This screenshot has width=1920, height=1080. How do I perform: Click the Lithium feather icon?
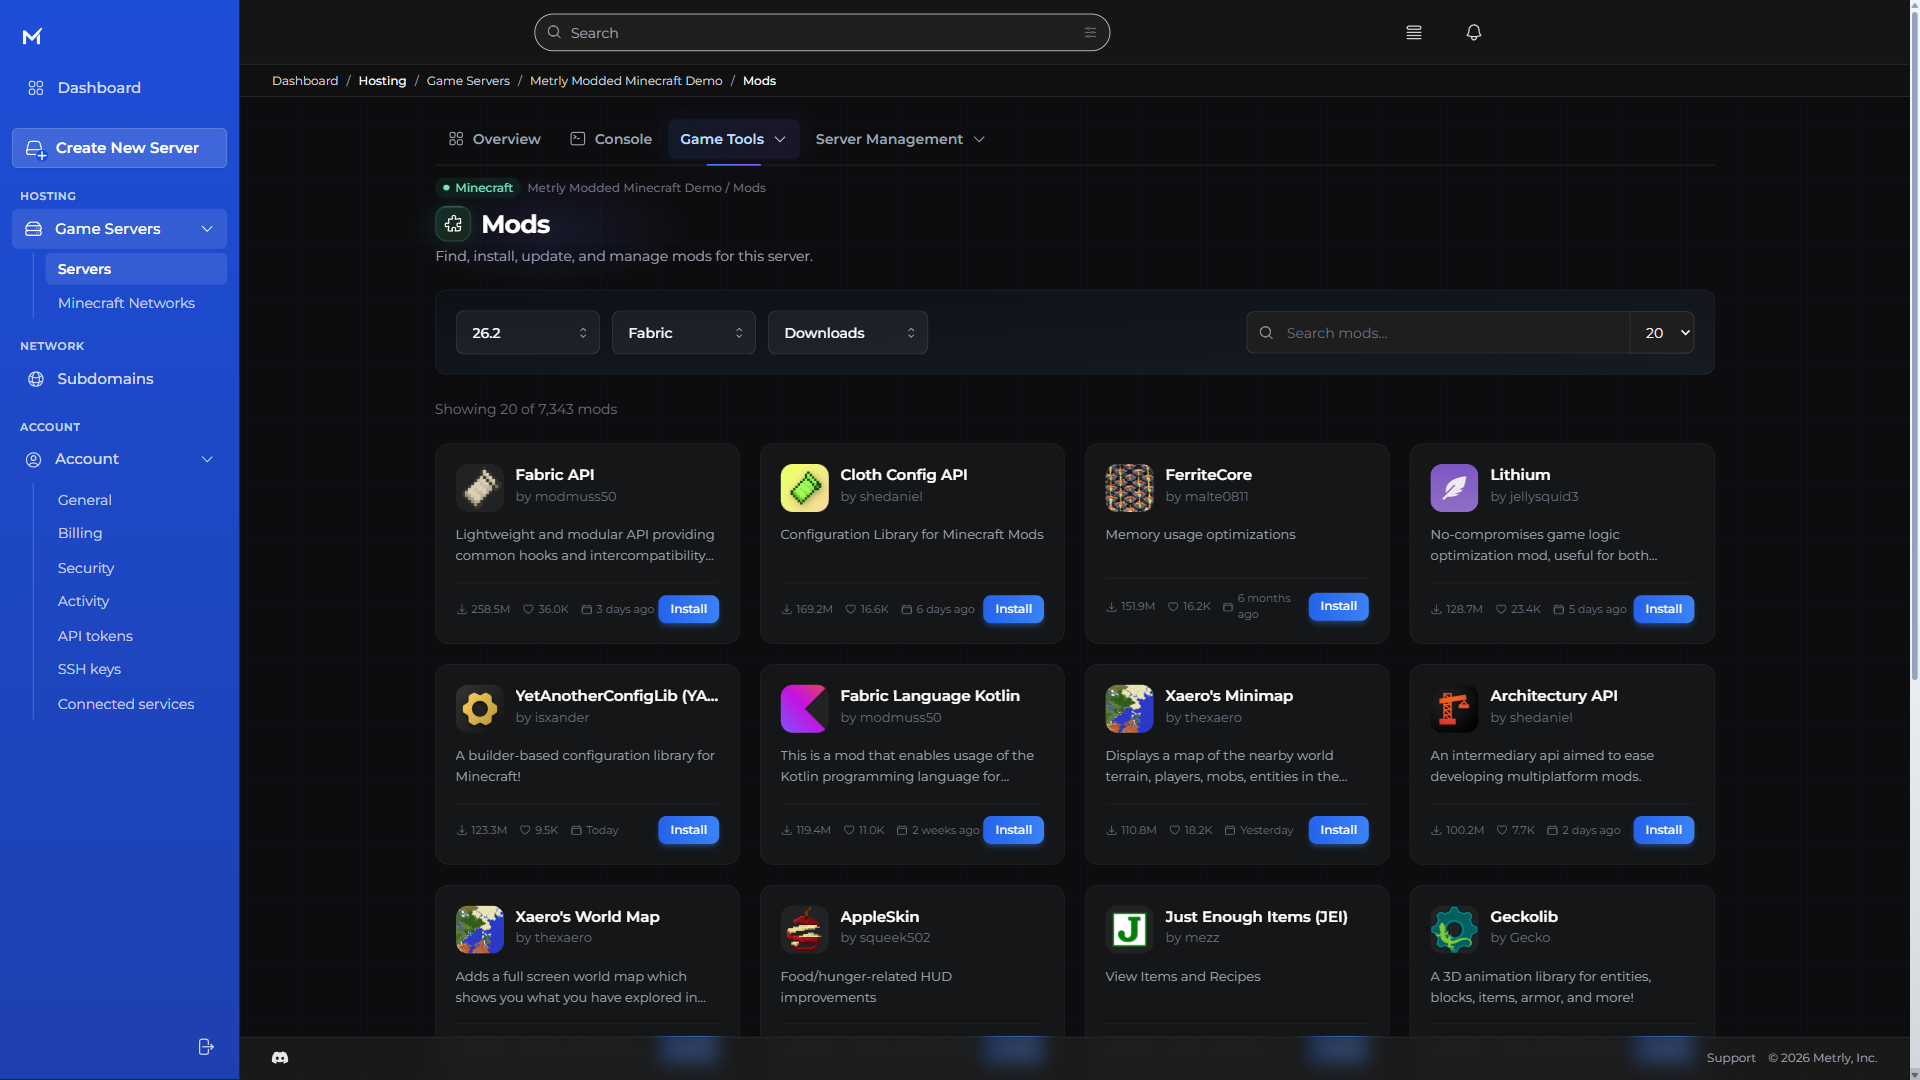coord(1454,488)
